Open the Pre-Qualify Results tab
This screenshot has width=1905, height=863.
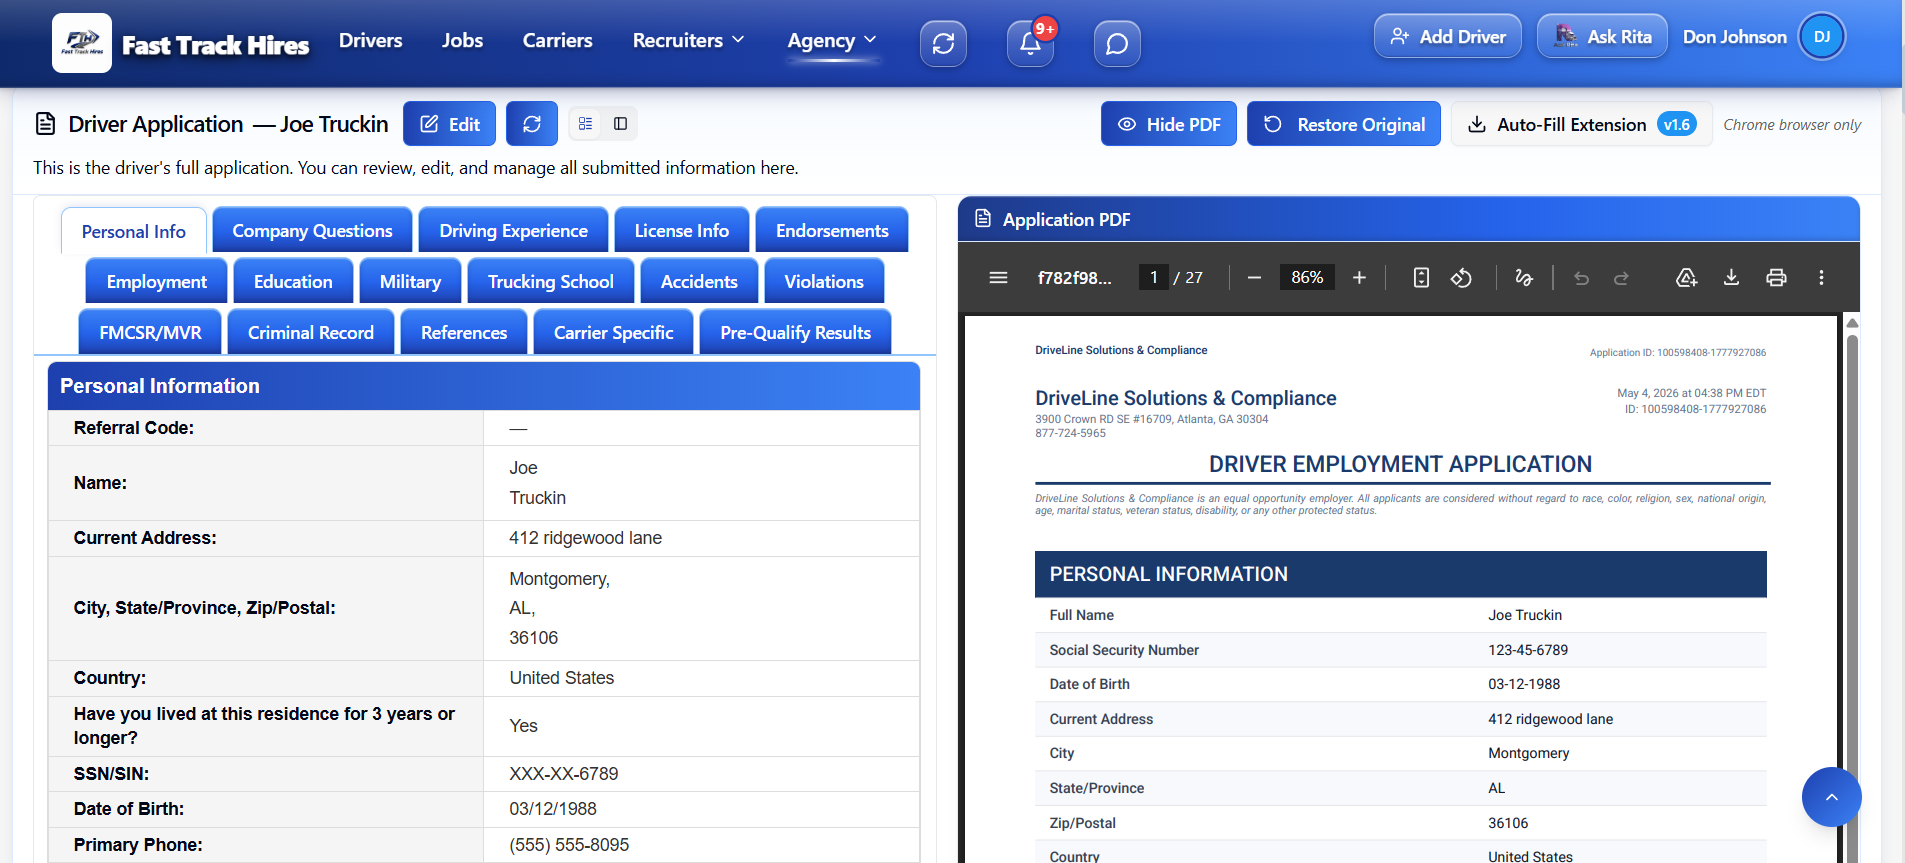(x=795, y=332)
